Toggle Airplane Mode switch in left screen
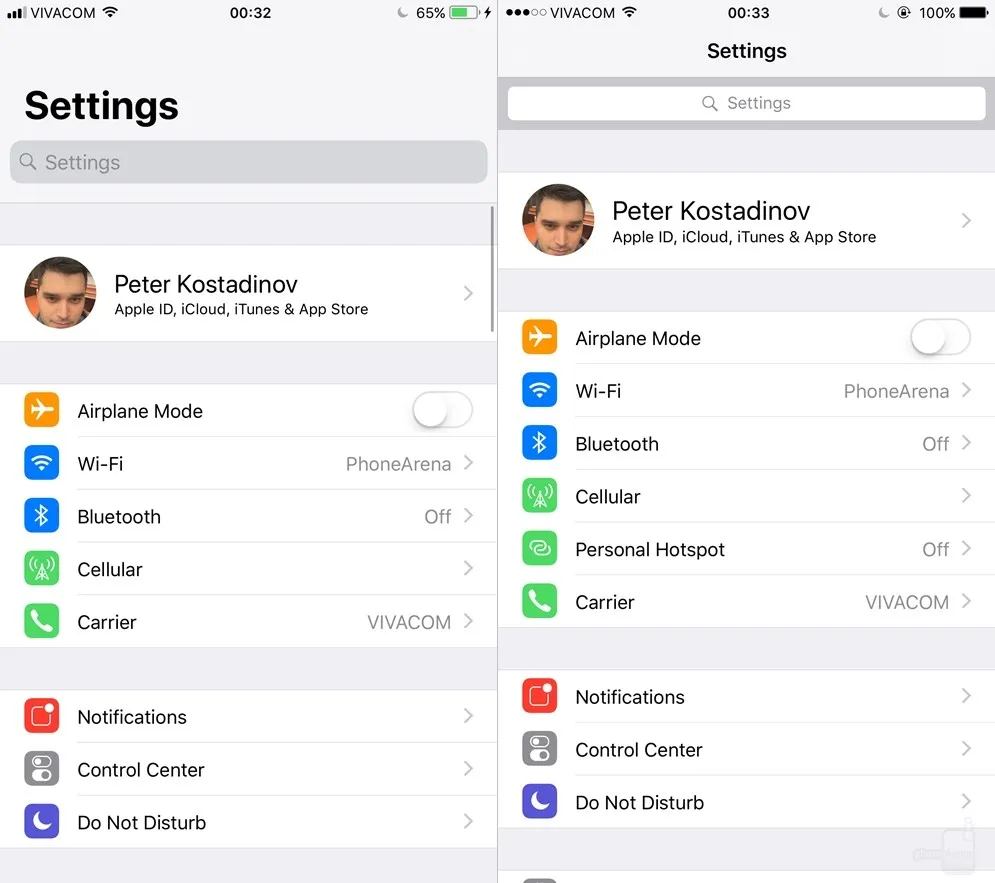The height and width of the screenshot is (883, 995). click(x=442, y=410)
